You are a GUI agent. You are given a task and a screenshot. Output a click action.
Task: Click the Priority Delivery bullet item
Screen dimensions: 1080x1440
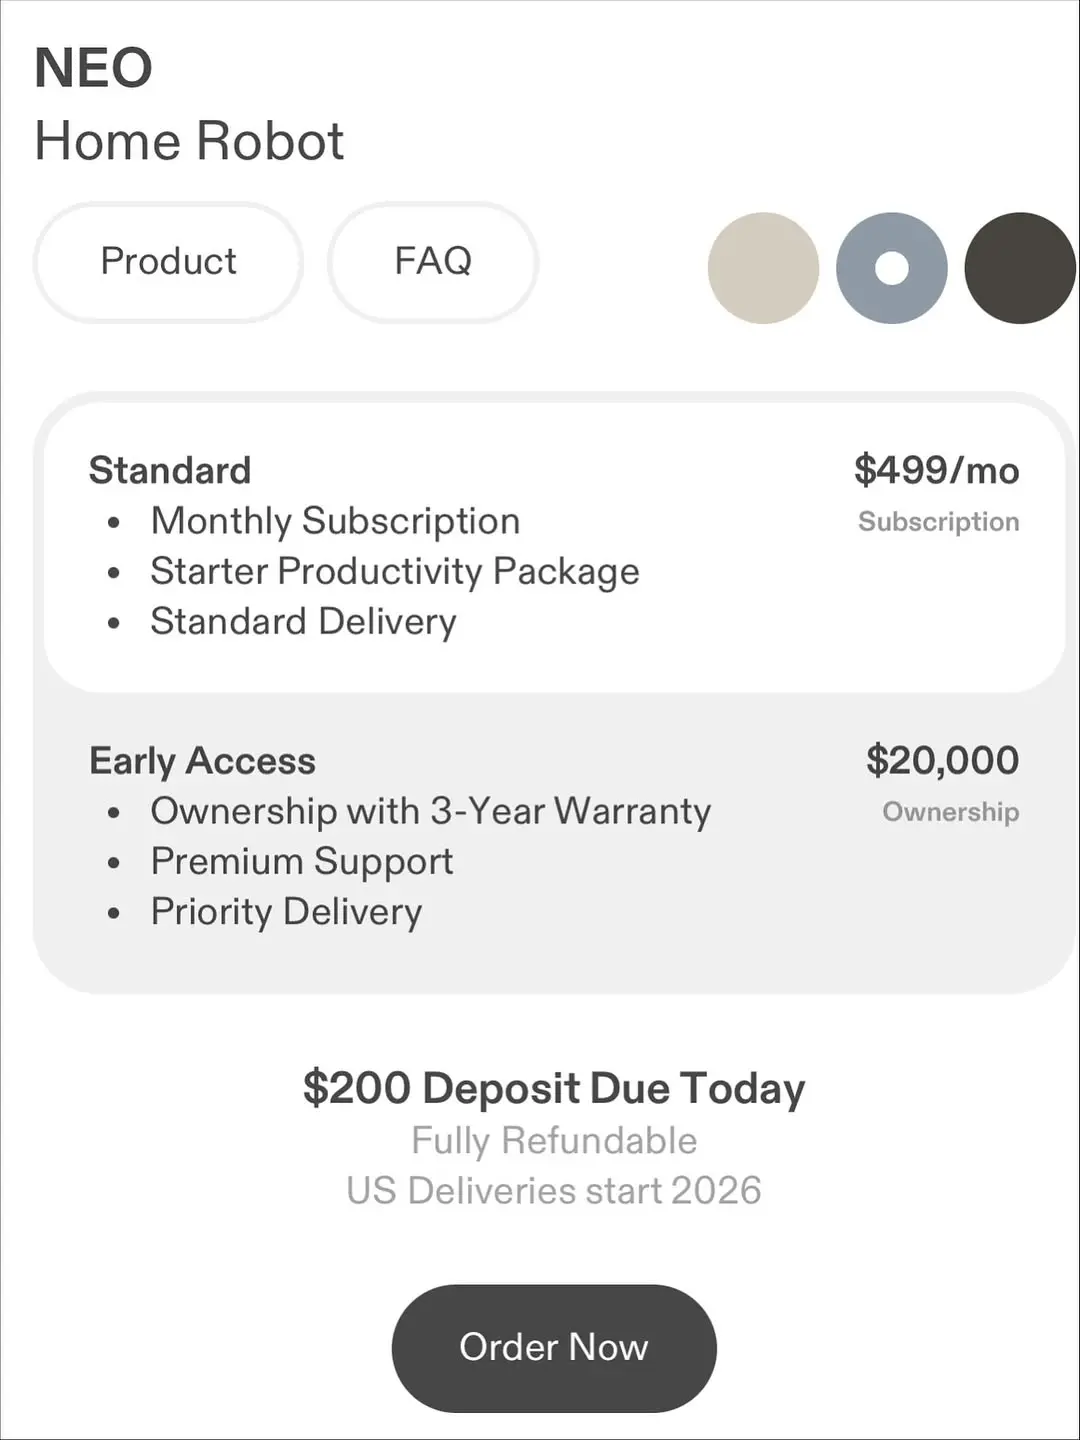[286, 912]
